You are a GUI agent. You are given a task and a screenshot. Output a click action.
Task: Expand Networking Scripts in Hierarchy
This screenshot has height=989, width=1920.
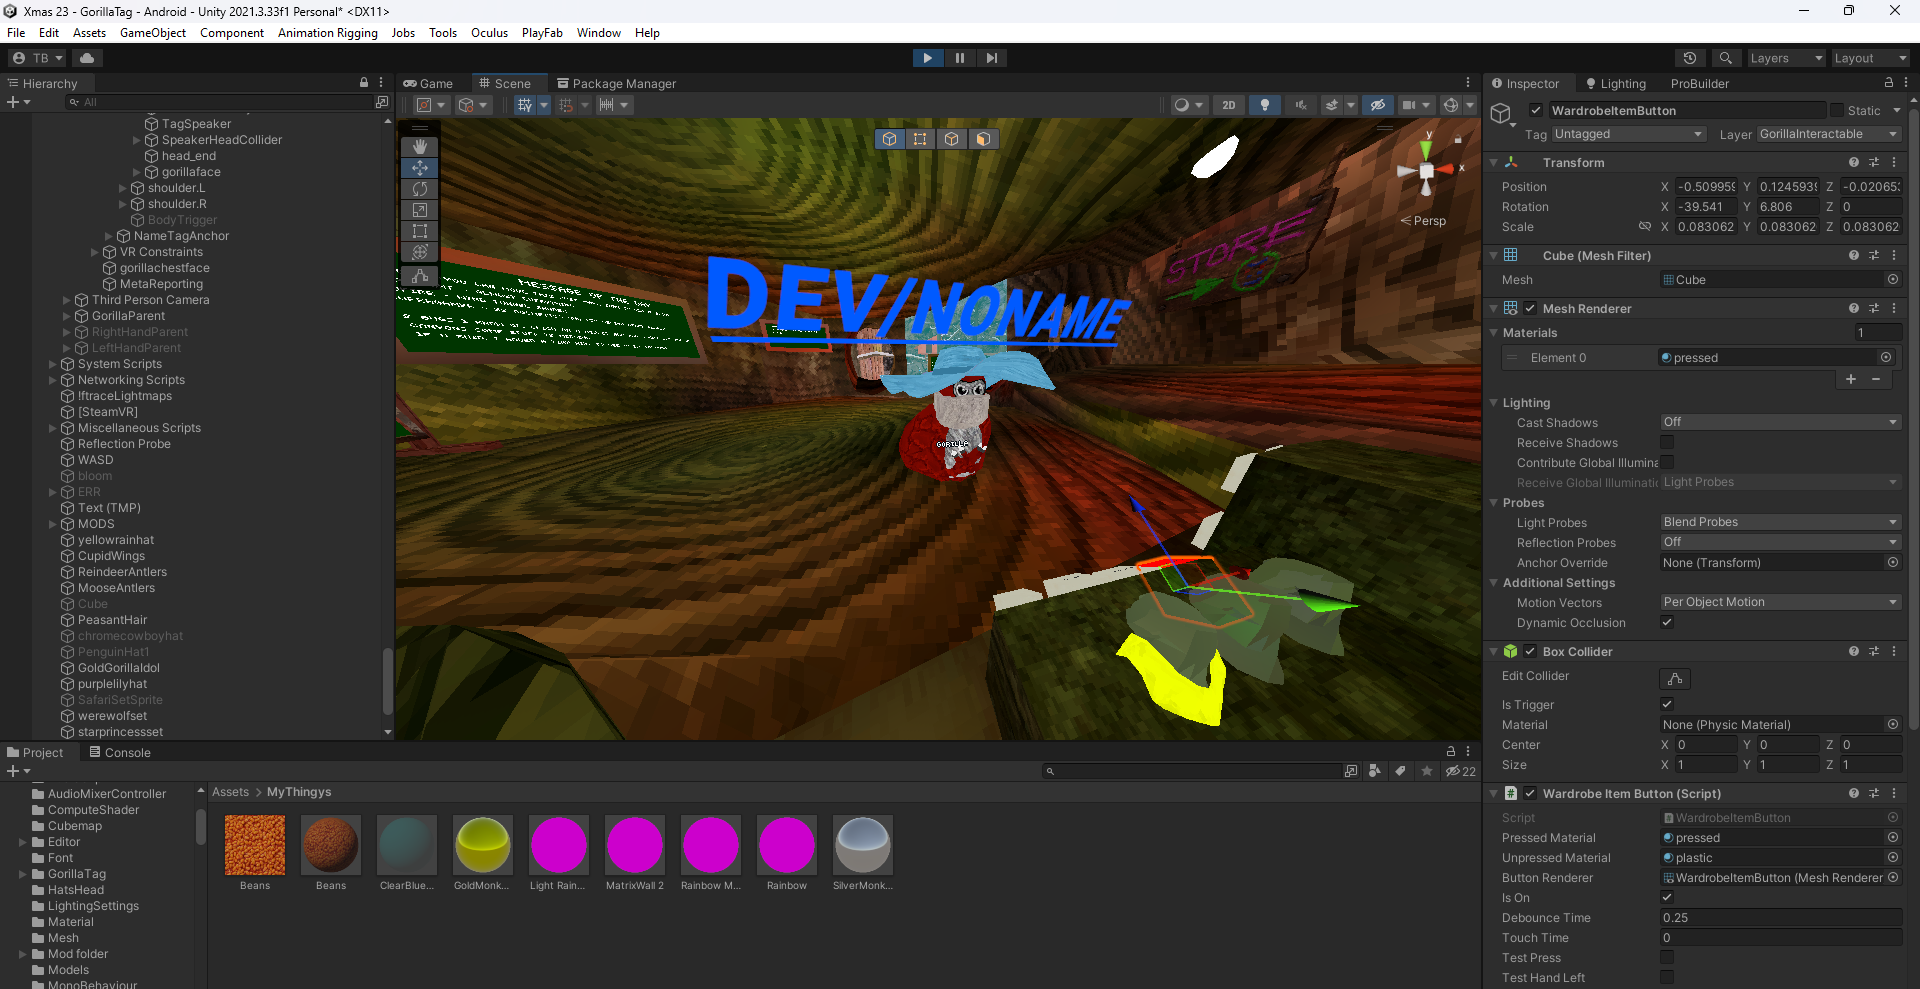pyautogui.click(x=53, y=380)
